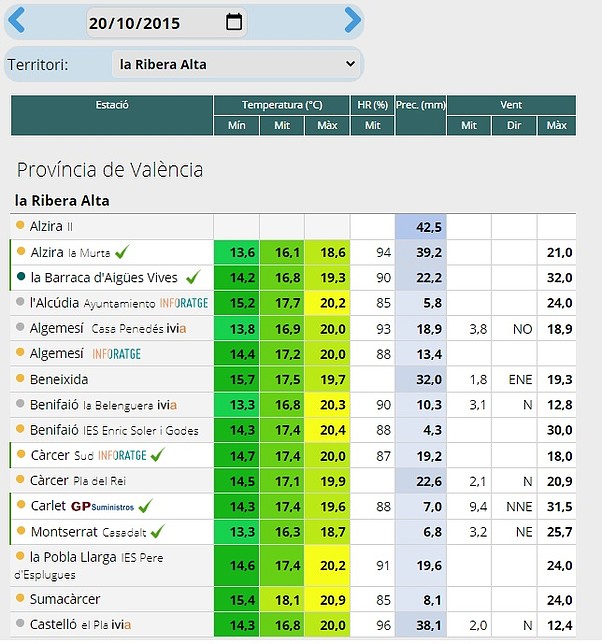602x644 pixels.
Task: Open the Carlet station link
Action: click(x=48, y=506)
